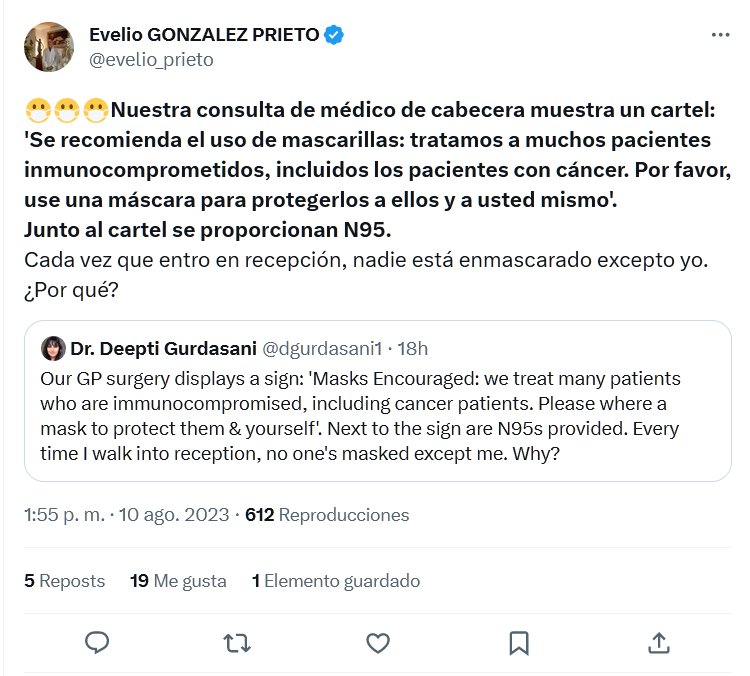Click Dr. Deepti Gurdasani's small avatar
This screenshot has height=676, width=750.
pos(53,349)
